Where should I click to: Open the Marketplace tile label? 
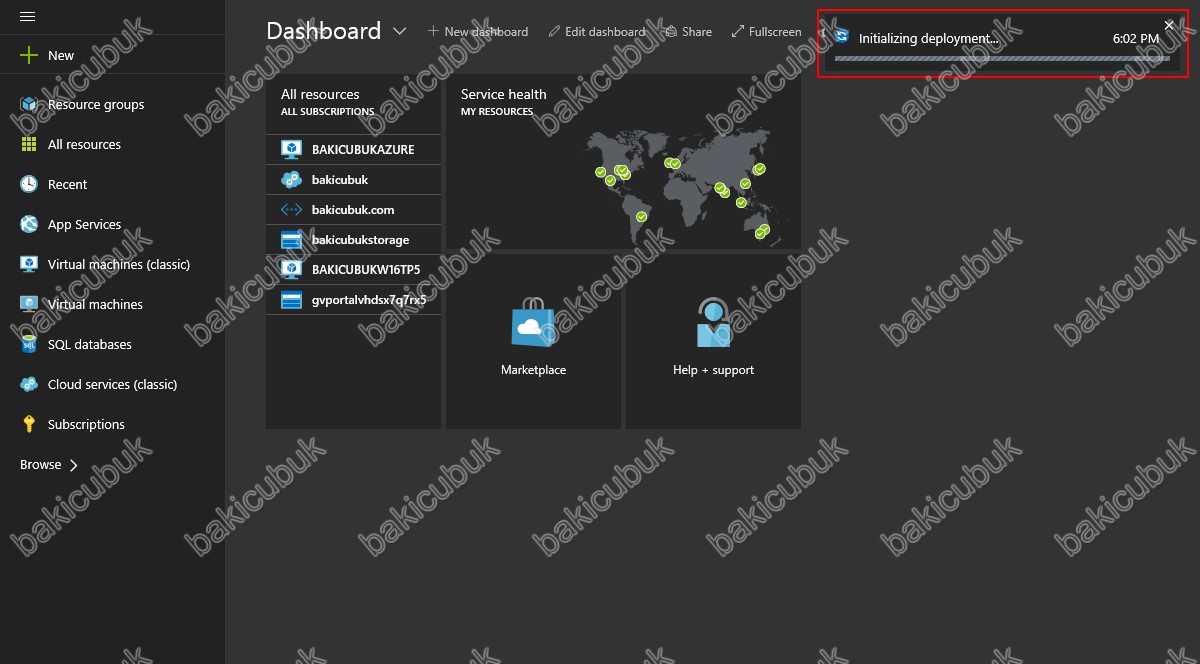pos(533,370)
